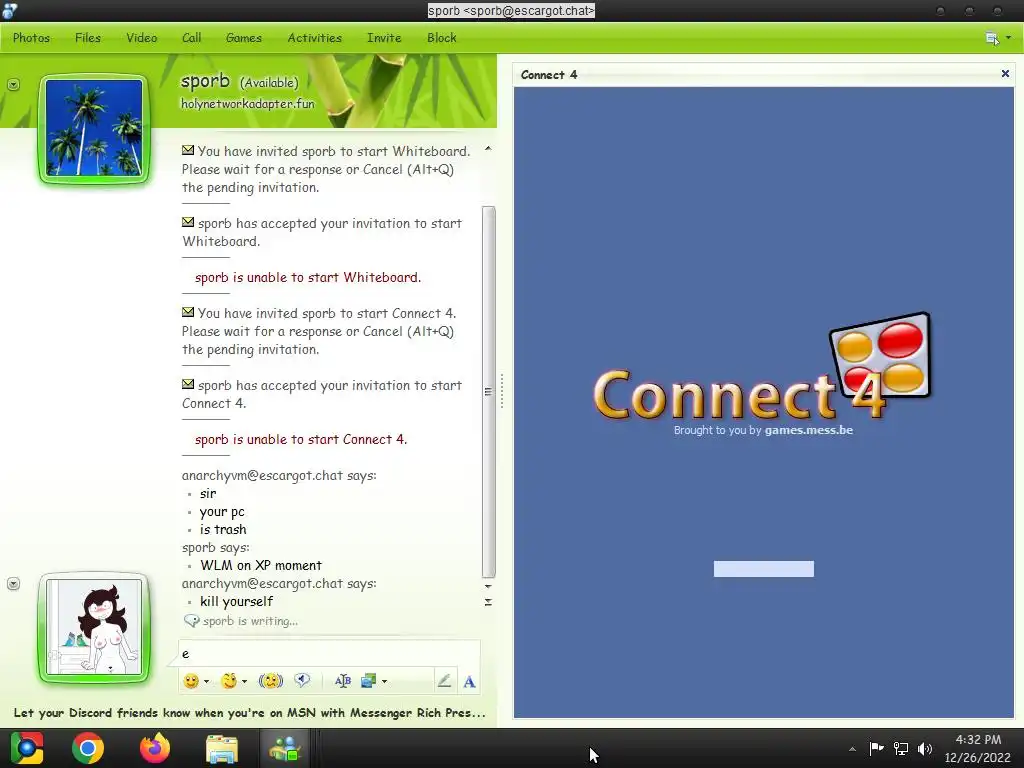
Task: Click holynetworkadapter.fun personal message
Action: [248, 104]
